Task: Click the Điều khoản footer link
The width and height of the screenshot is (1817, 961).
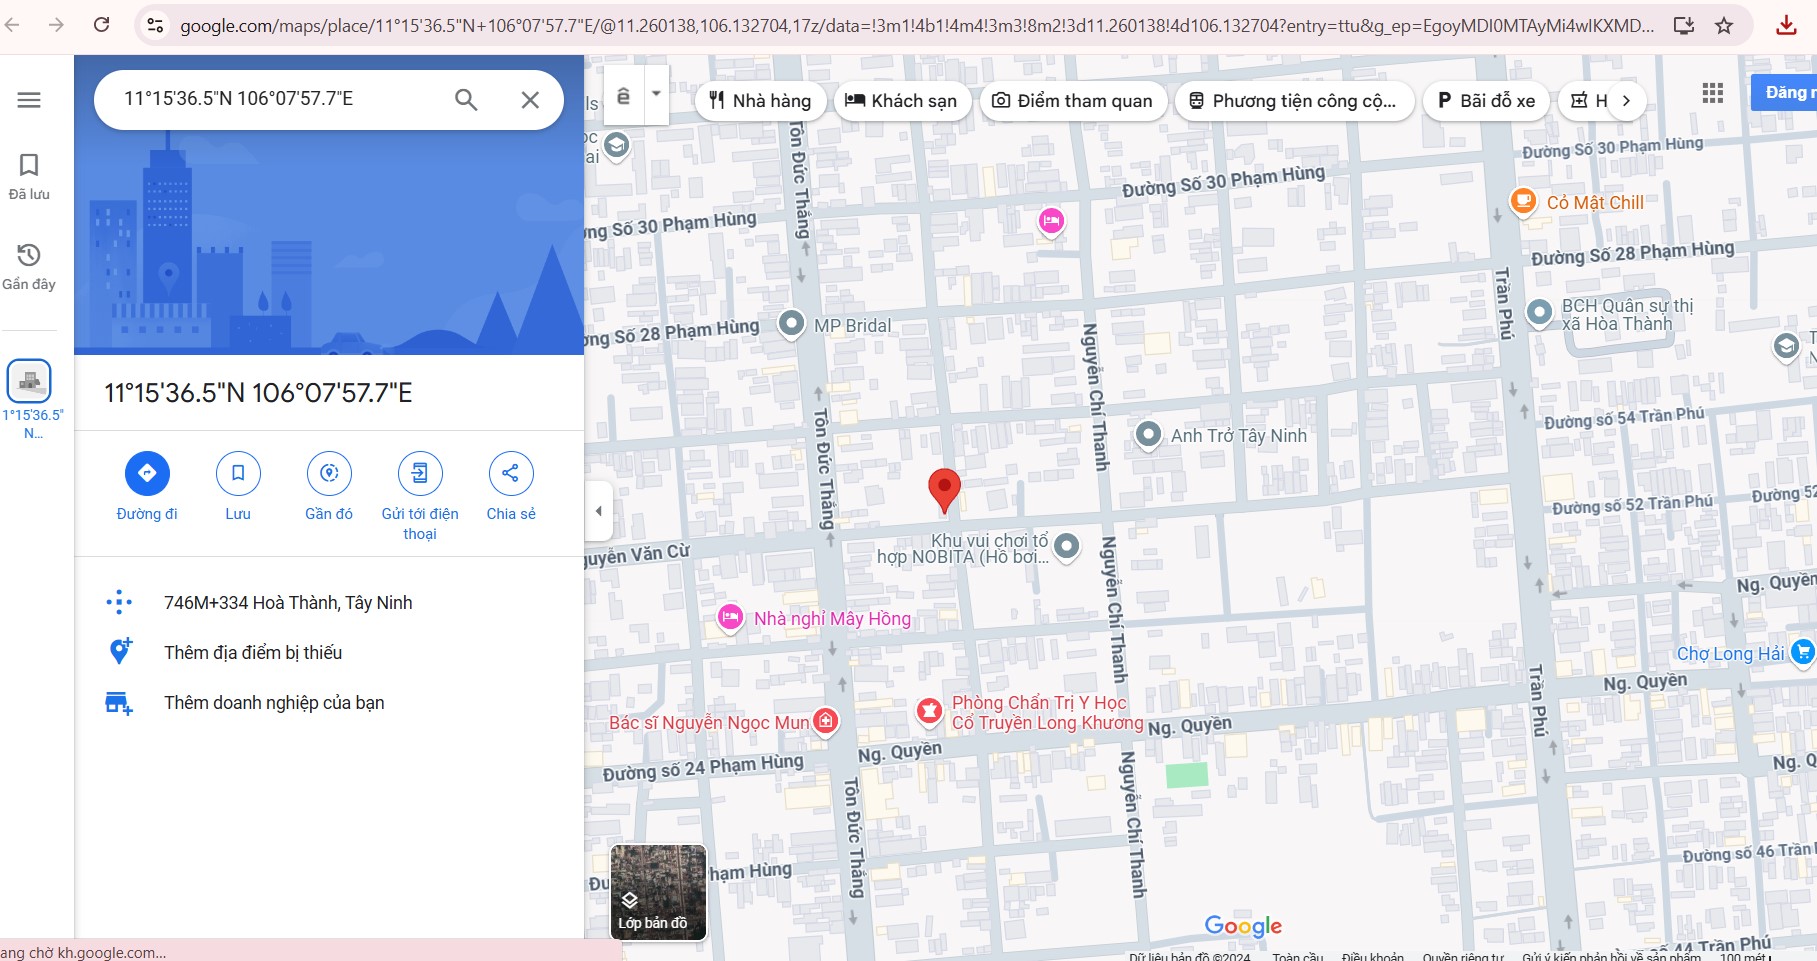Action: click(x=1373, y=957)
